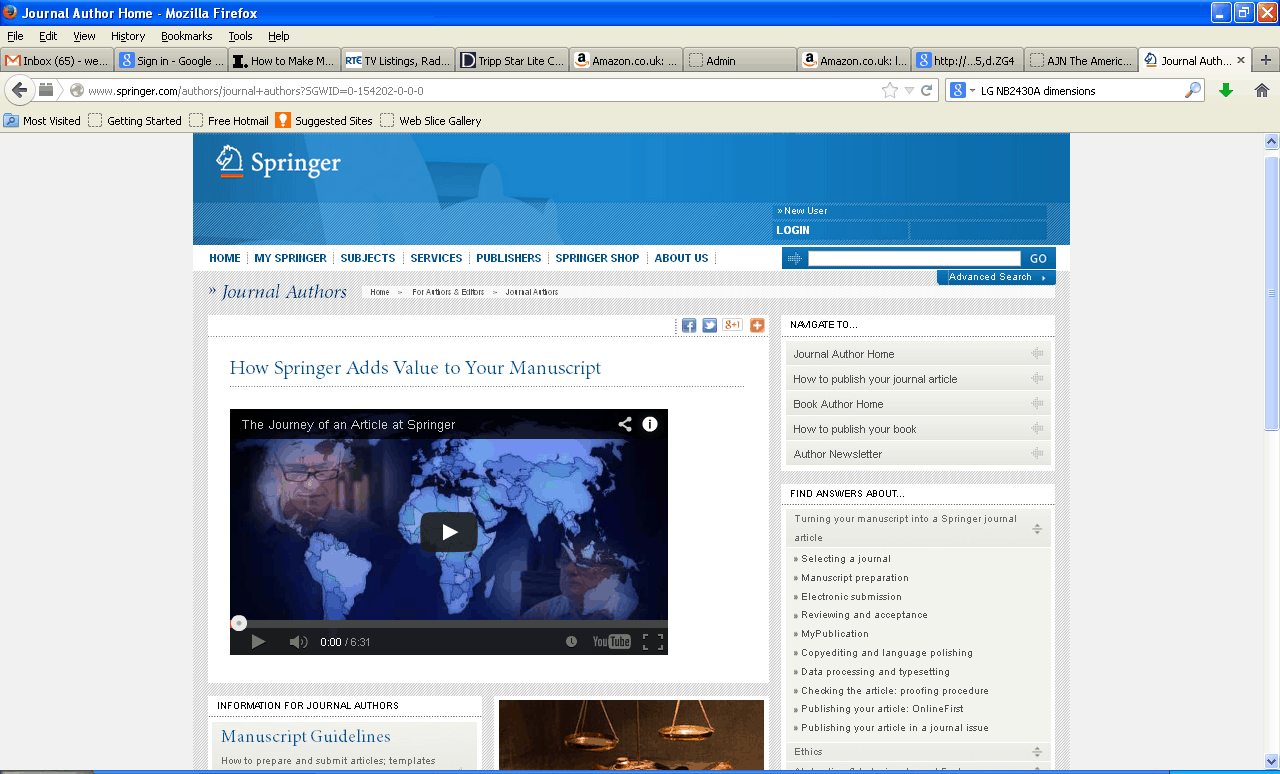This screenshot has height=774, width=1280.
Task: Click the scrollbar down arrow
Action: pyautogui.click(x=1272, y=760)
